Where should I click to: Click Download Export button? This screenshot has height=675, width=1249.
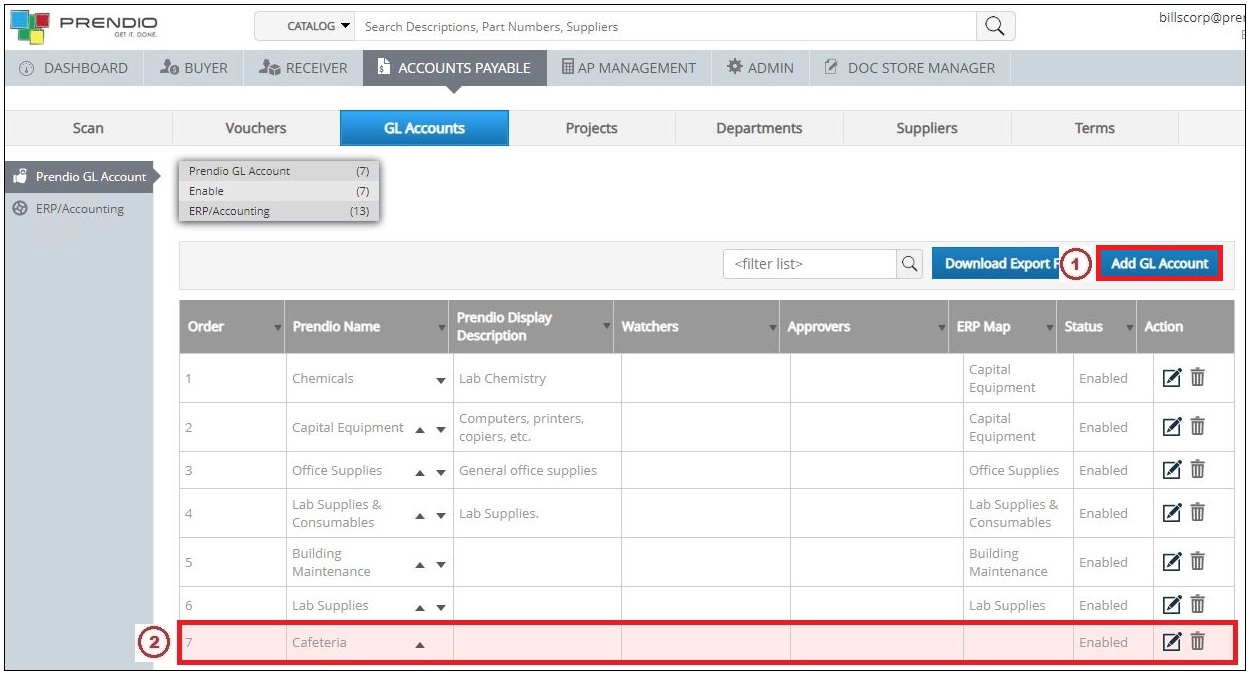(x=997, y=263)
